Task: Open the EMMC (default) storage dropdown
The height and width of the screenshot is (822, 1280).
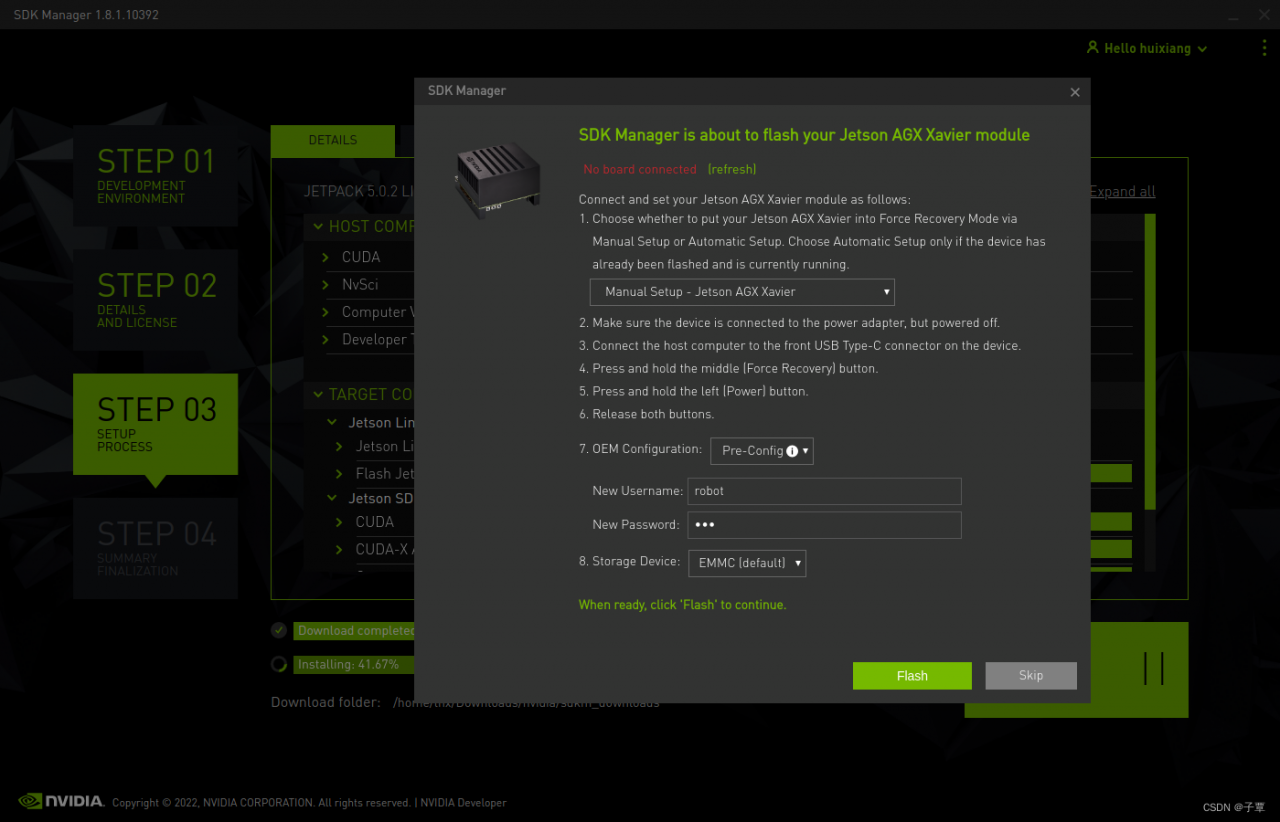Action: (x=747, y=563)
